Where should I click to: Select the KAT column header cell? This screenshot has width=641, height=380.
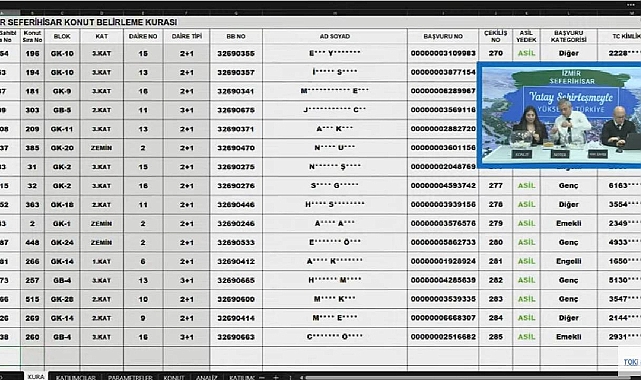pos(102,36)
